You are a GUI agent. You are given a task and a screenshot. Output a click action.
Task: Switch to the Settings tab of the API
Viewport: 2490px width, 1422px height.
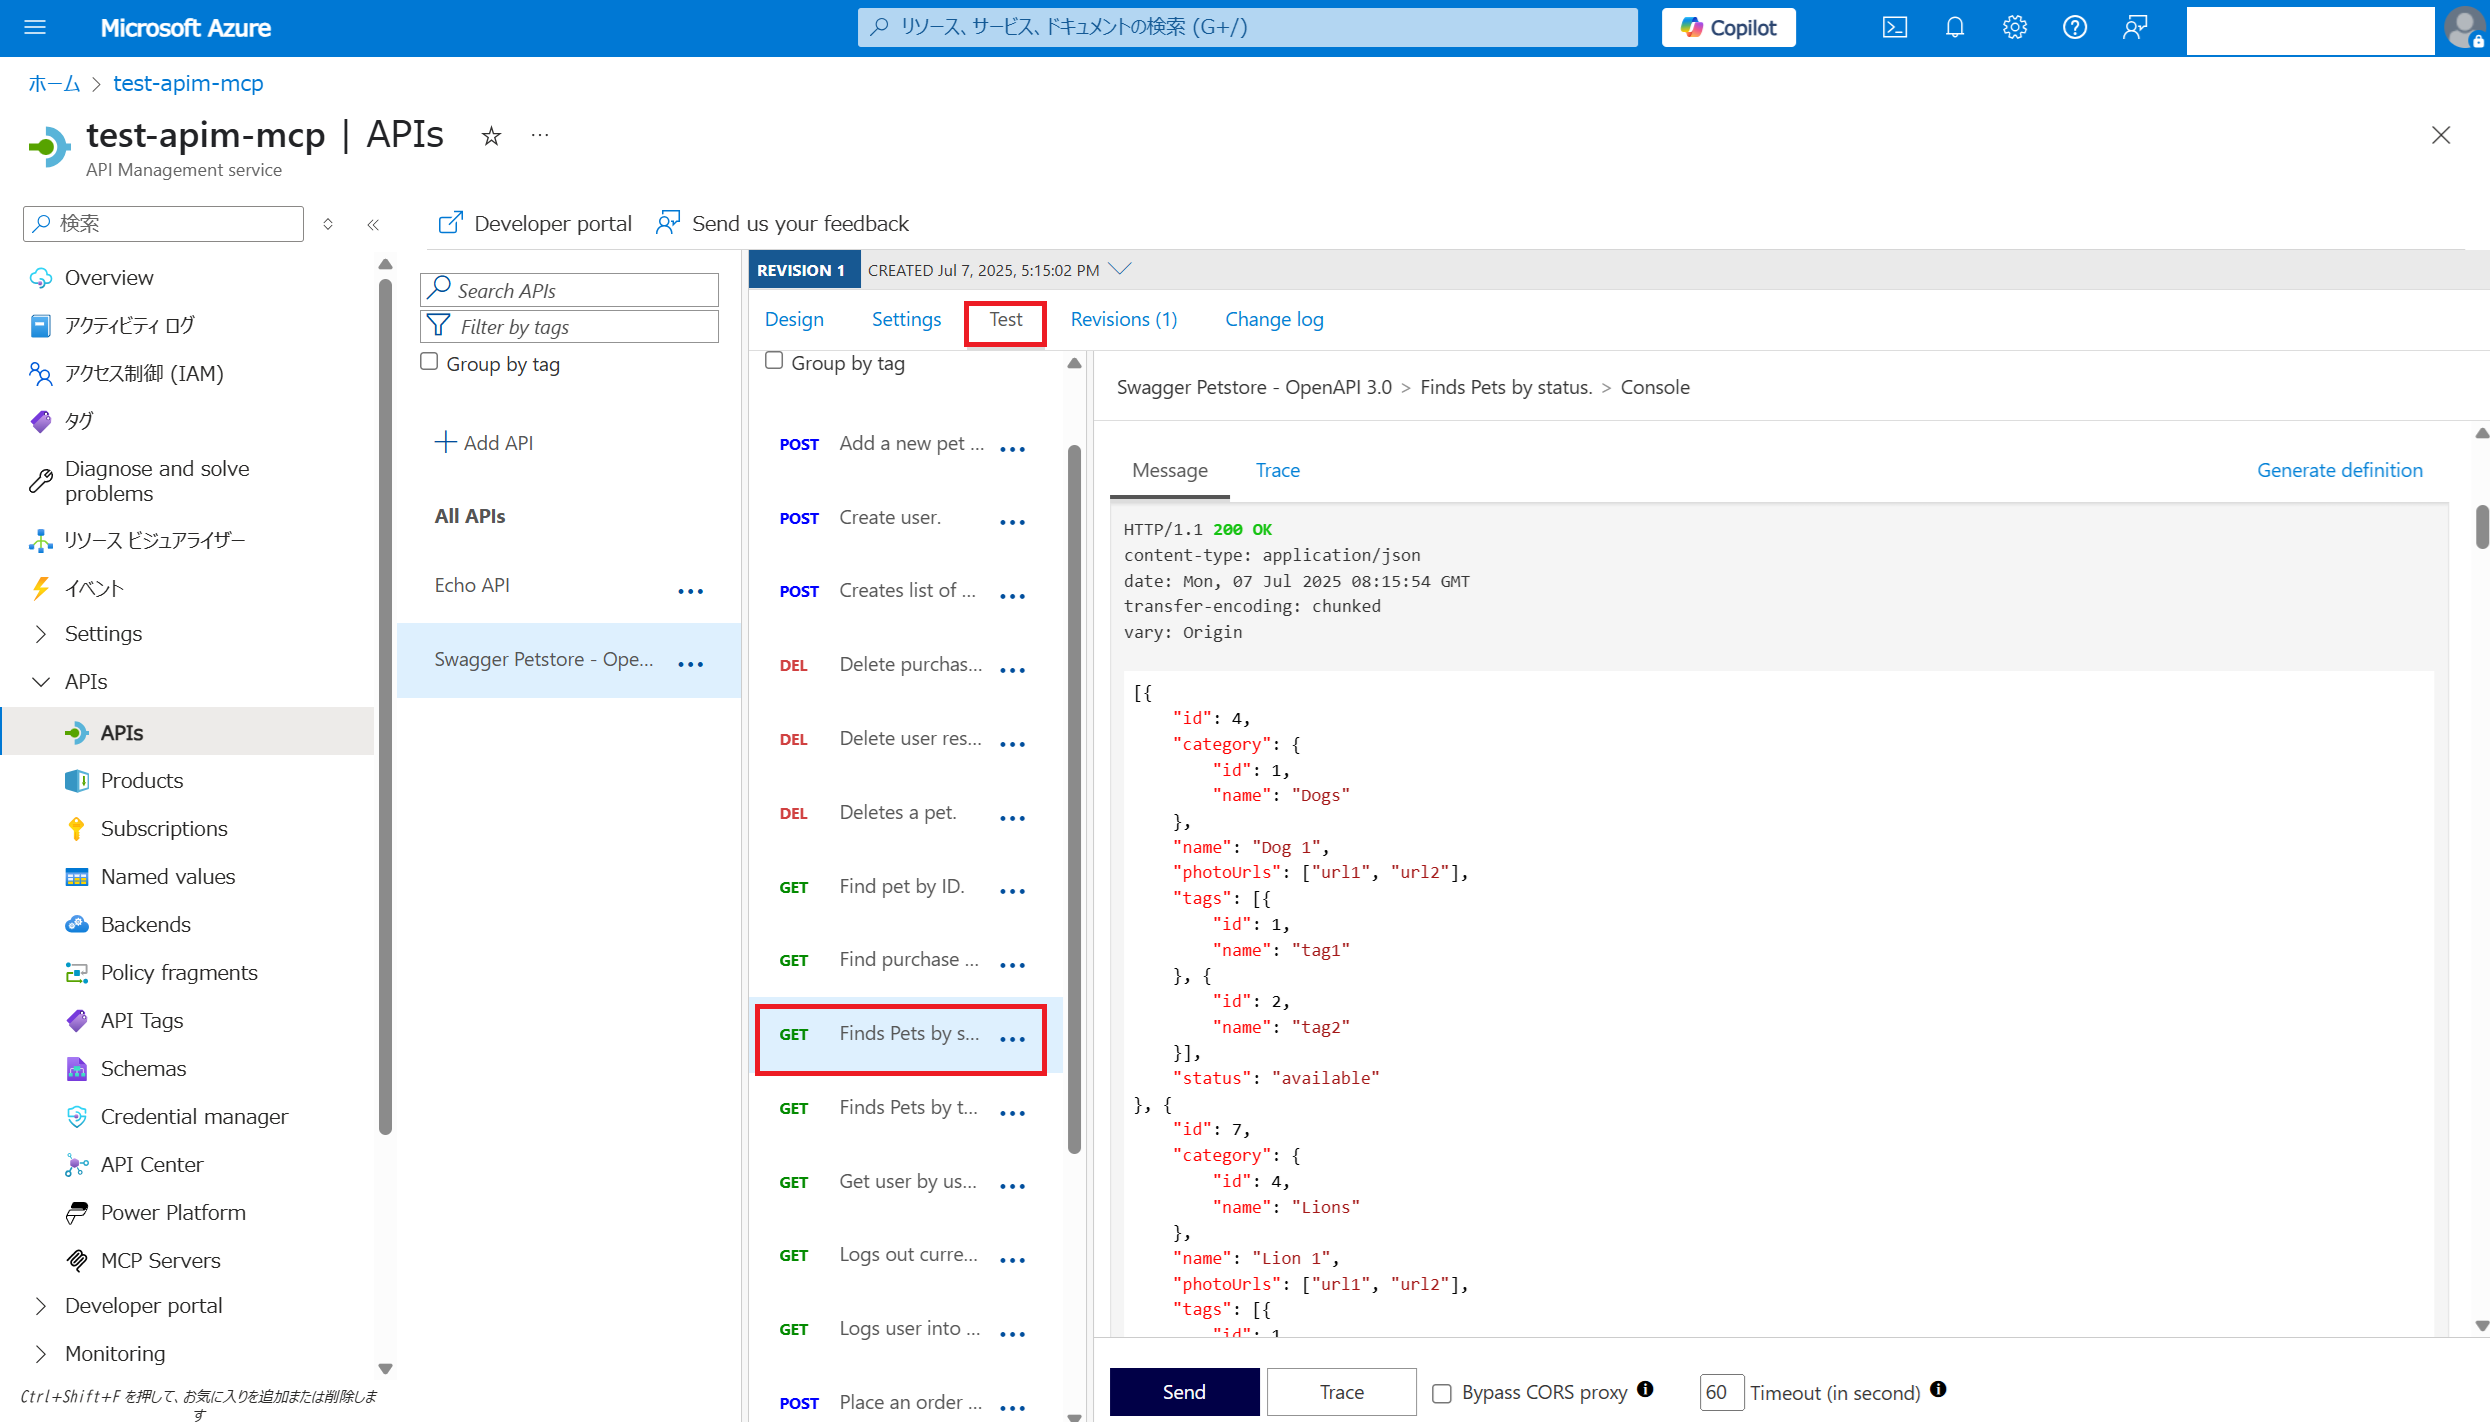pyautogui.click(x=906, y=320)
